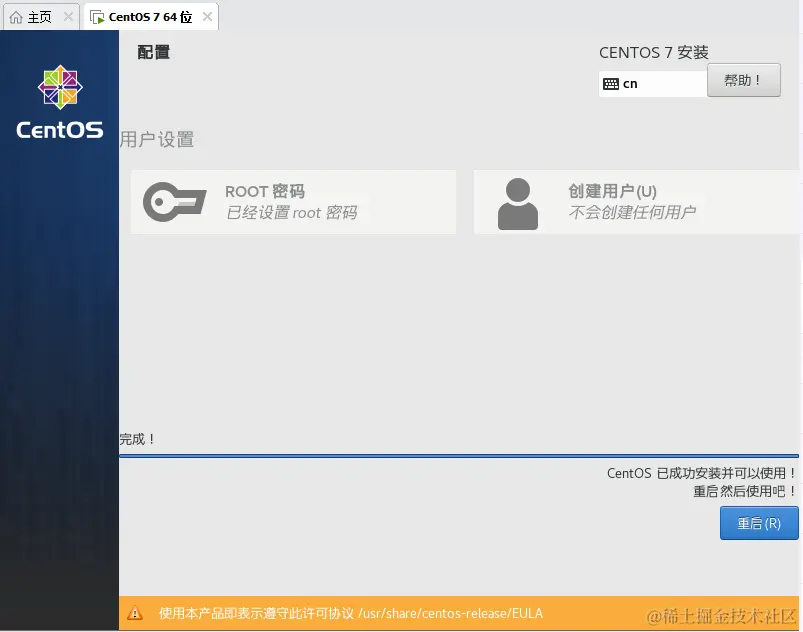Screen dimensions: 803x632
Task: Select the CentOS 7 64 位 tab
Action: (151, 17)
